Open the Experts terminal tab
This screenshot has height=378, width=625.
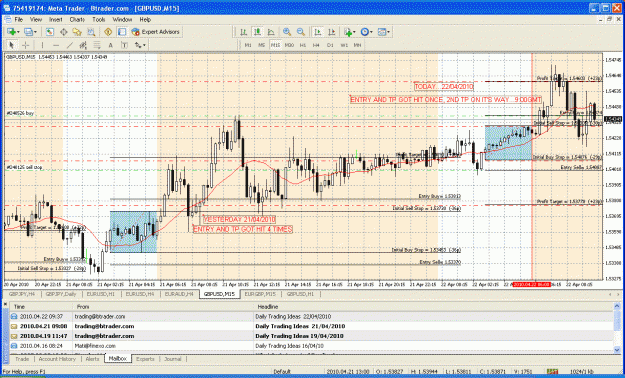coord(145,359)
